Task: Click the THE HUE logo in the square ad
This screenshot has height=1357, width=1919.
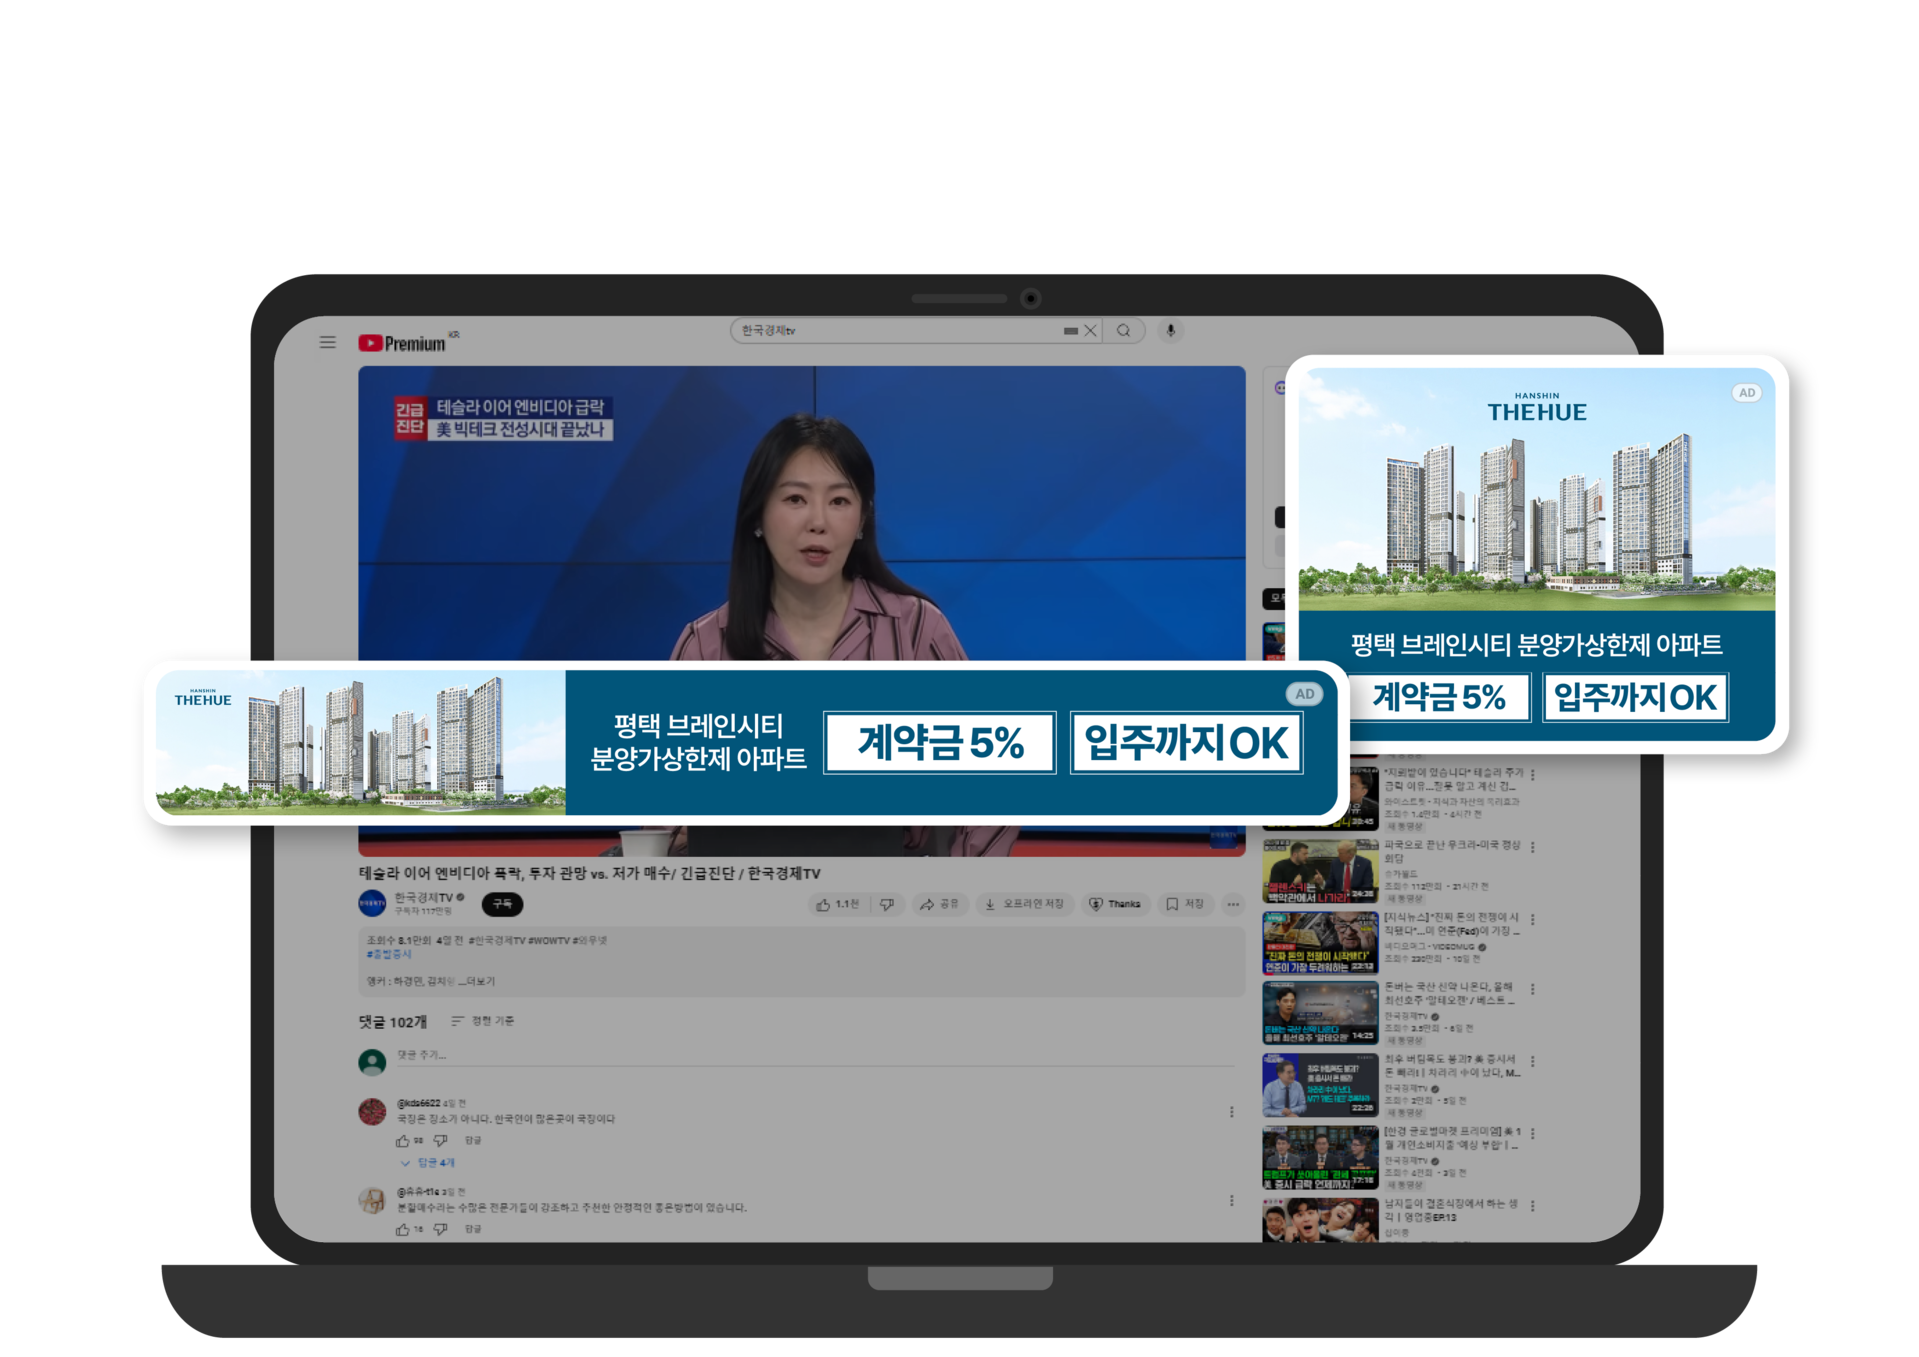Action: (x=1537, y=407)
